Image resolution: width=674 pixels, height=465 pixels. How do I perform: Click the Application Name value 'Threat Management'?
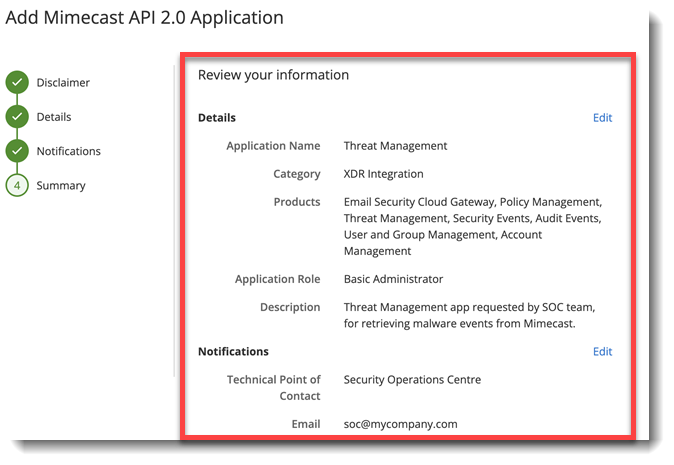395,146
